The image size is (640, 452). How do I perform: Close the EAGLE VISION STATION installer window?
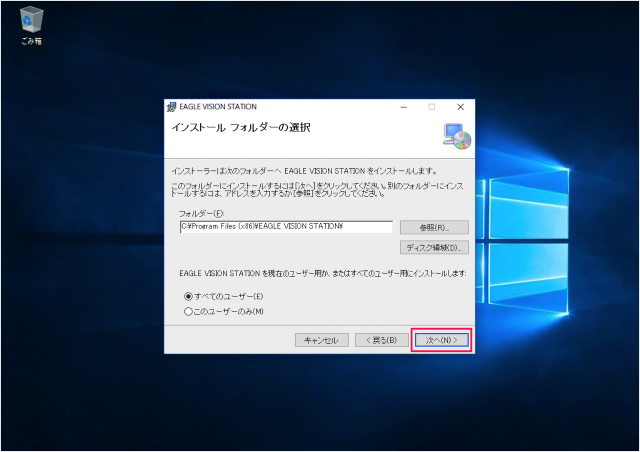click(460, 107)
